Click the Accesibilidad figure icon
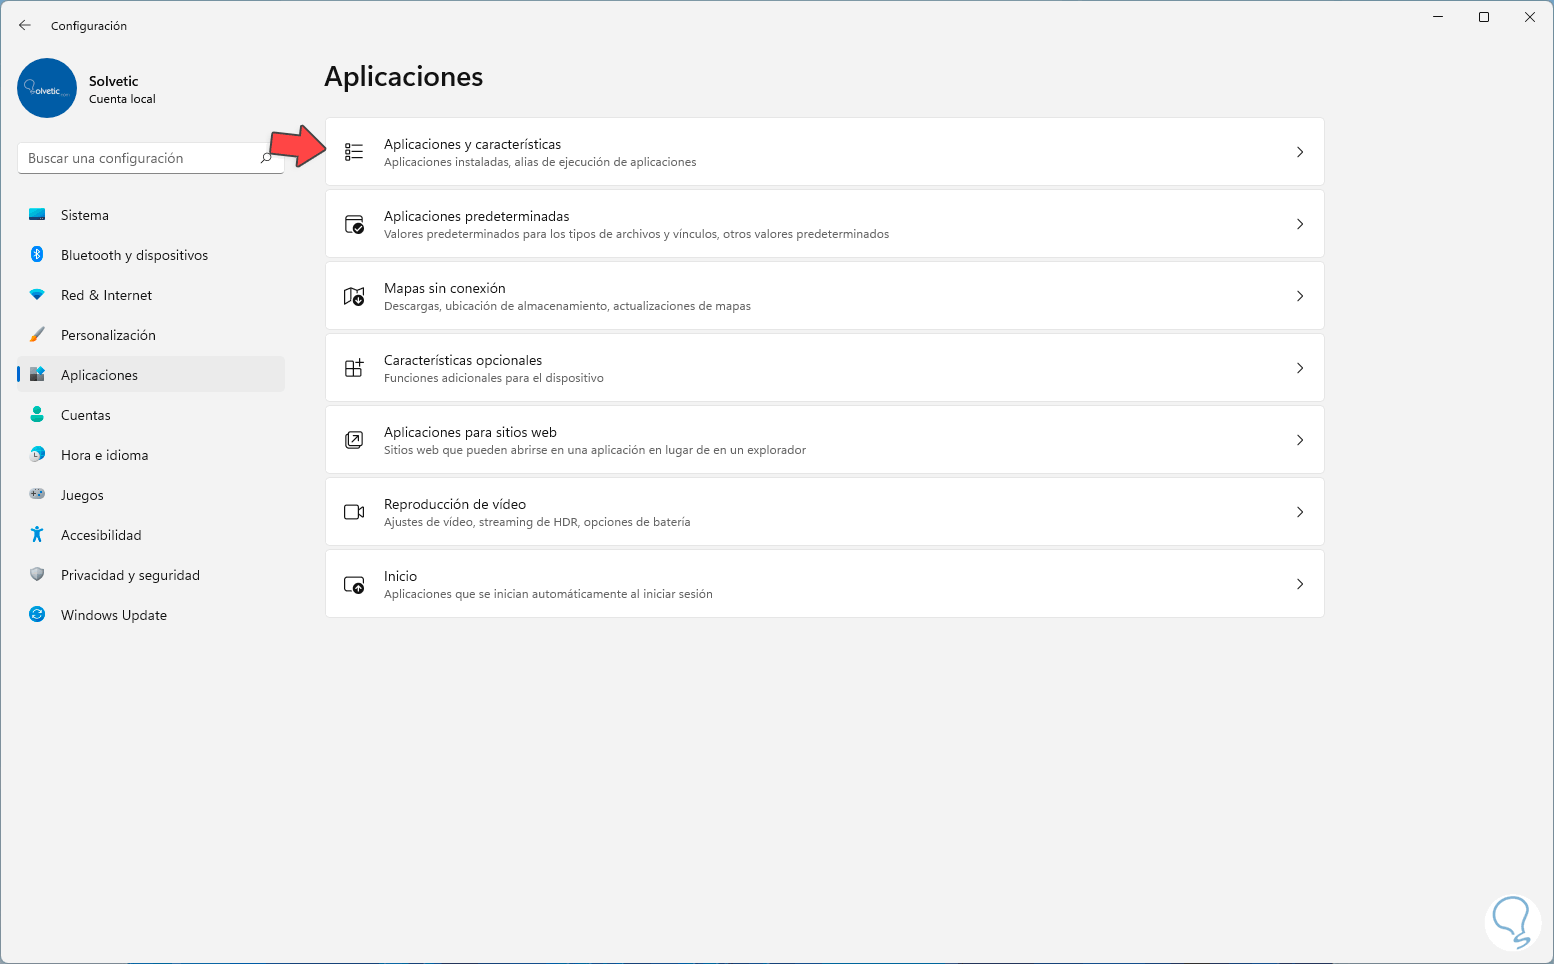Viewport: 1554px width, 964px height. click(x=37, y=535)
